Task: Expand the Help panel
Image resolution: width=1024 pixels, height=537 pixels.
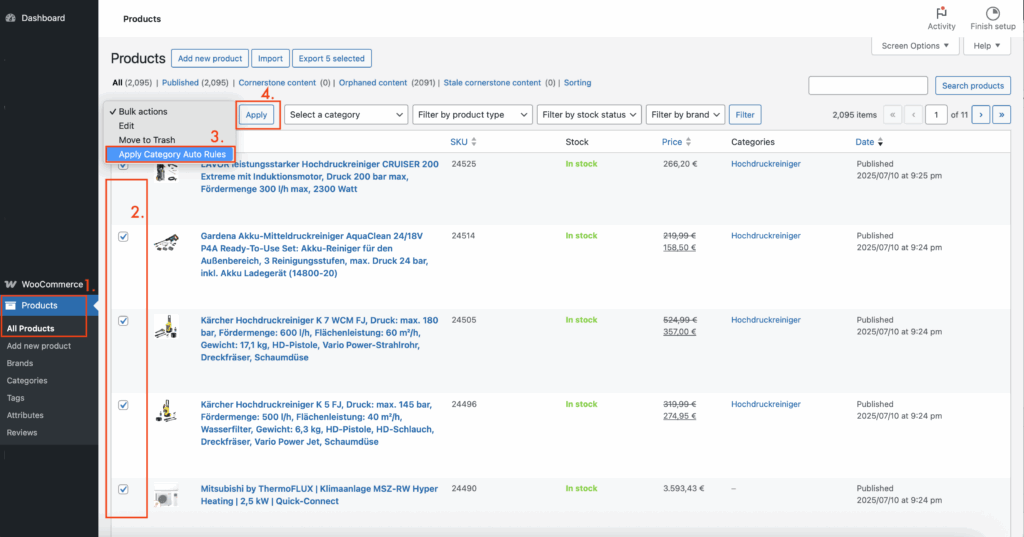Action: click(x=987, y=46)
